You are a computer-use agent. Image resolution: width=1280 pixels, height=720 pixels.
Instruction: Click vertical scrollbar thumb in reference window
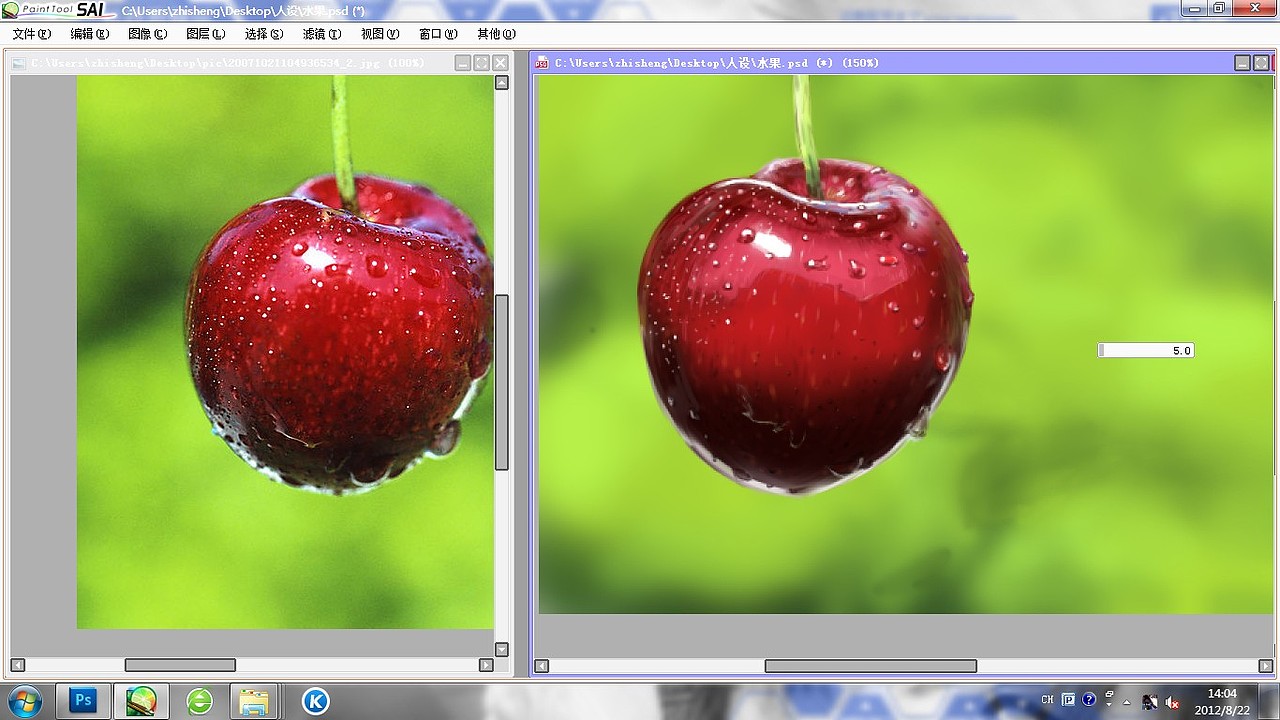(502, 382)
